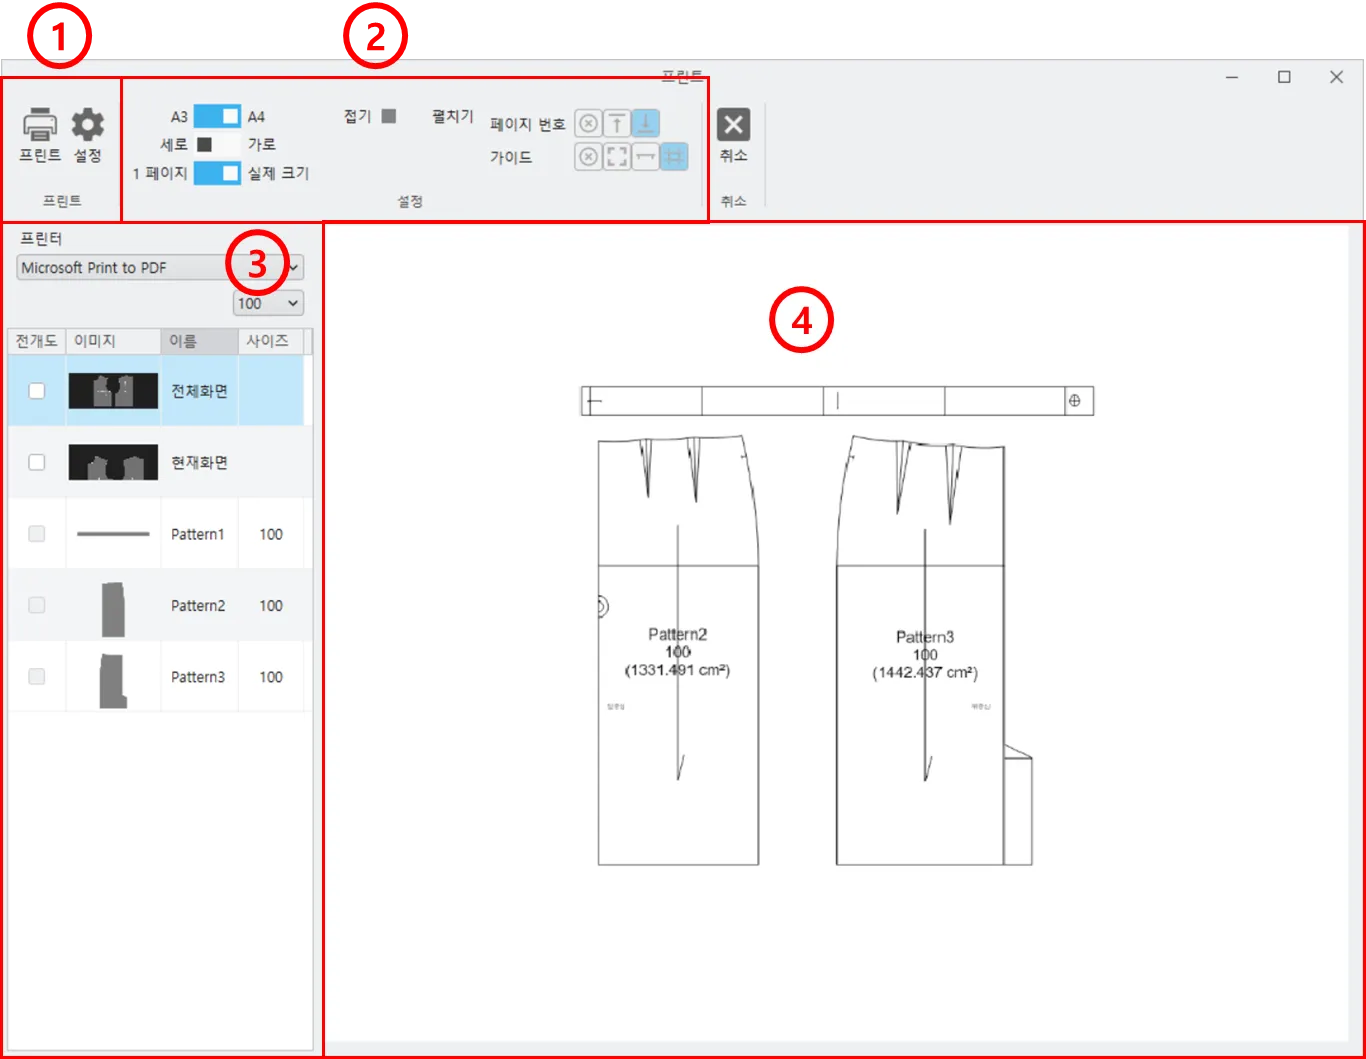Click the 가로 landscape label
Image resolution: width=1366 pixels, height=1059 pixels.
coord(261,144)
